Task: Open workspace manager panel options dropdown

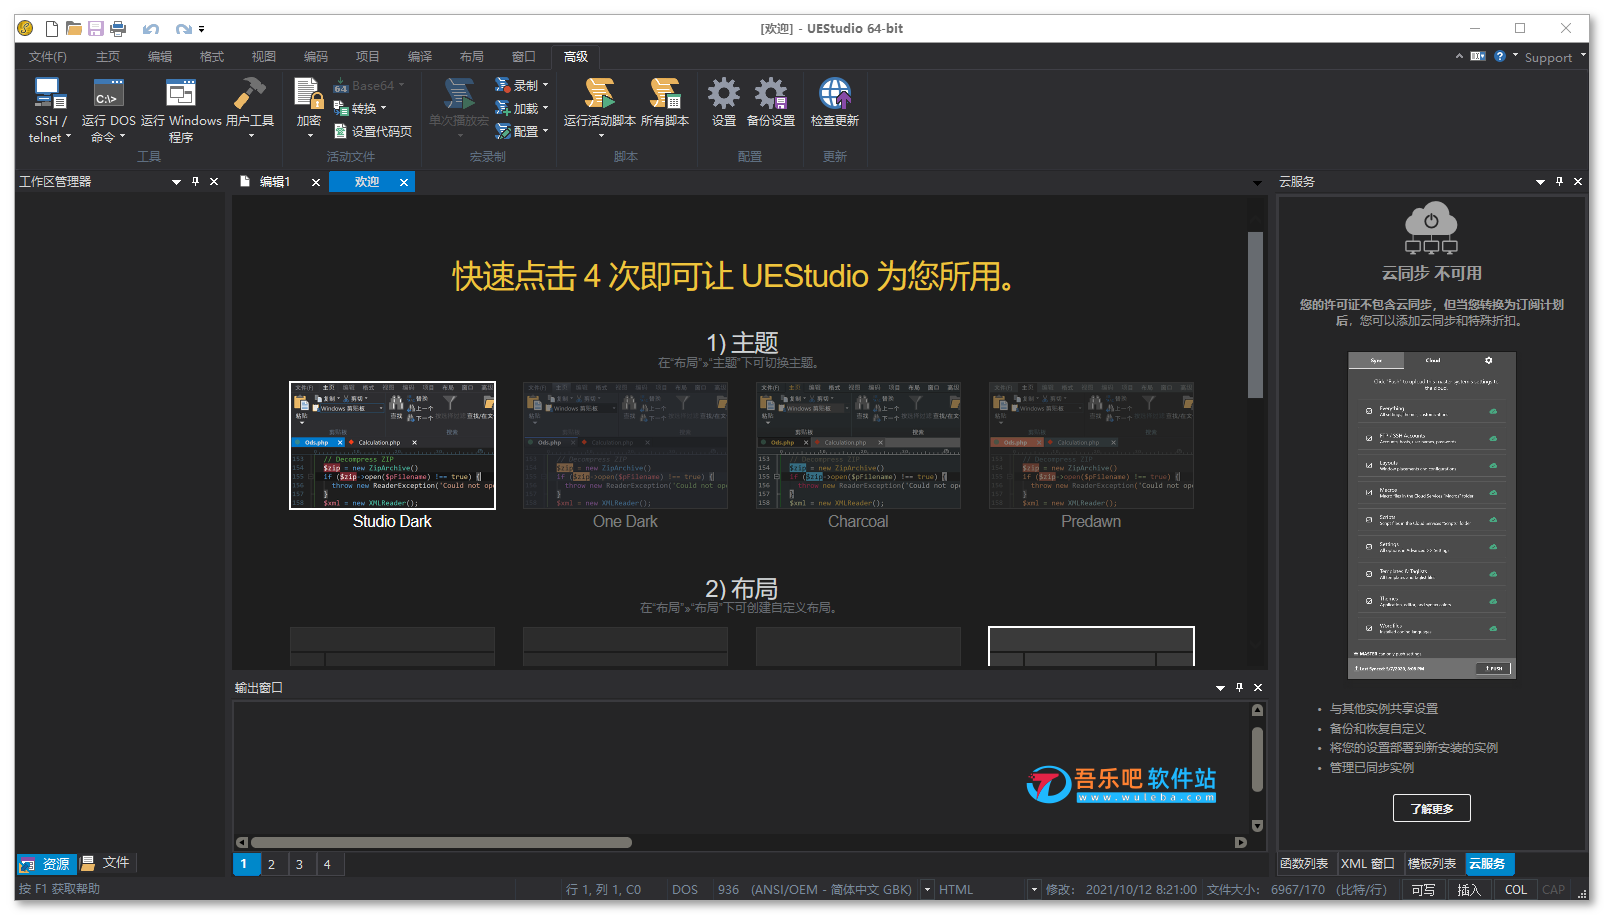Action: tap(176, 182)
